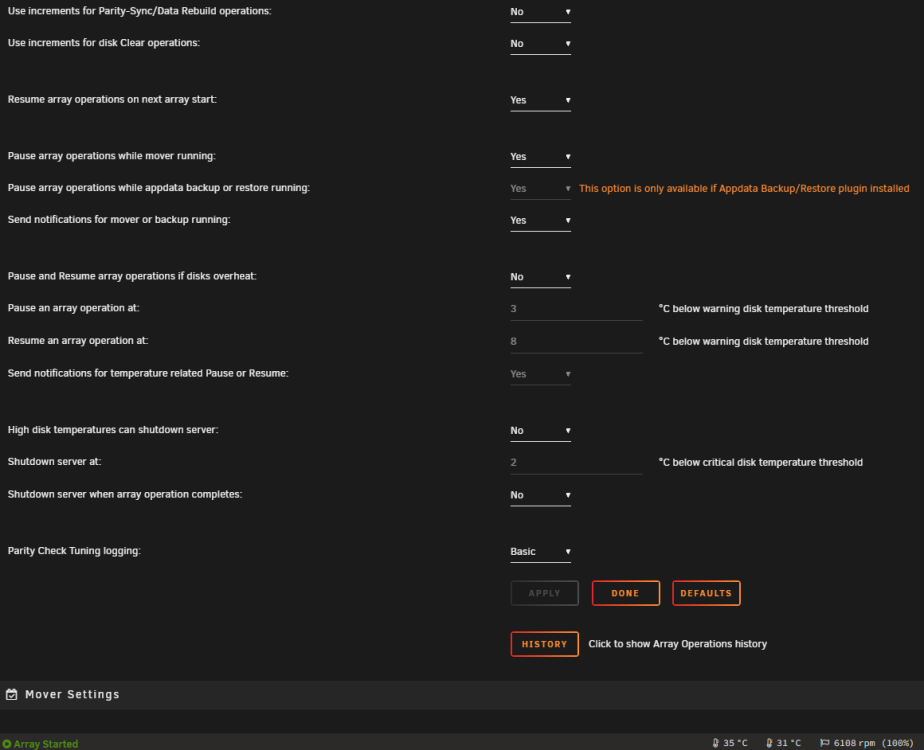This screenshot has width=924, height=750.
Task: Click the Pause an array operation at field
Action: click(x=576, y=309)
